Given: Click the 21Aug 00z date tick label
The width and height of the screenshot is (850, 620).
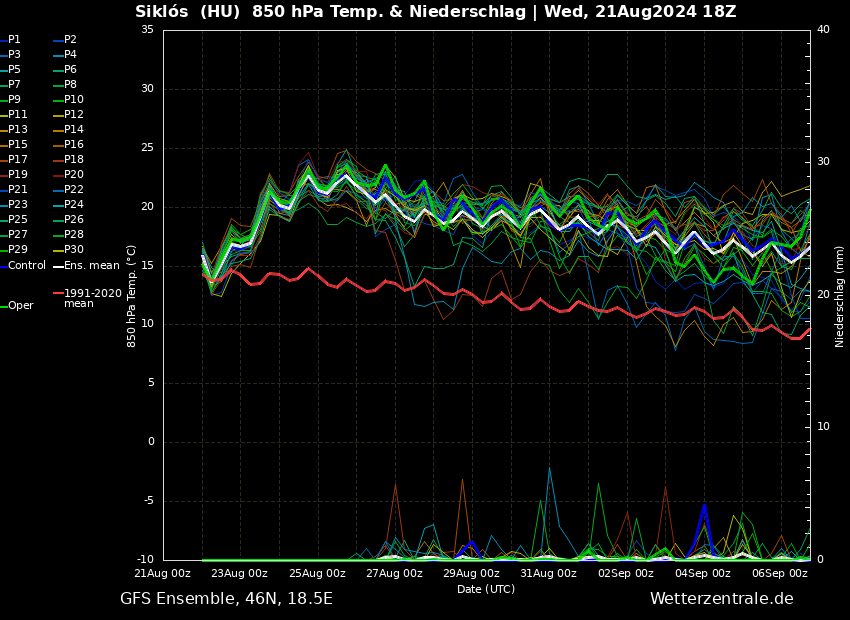Looking at the screenshot, I should pos(163,574).
